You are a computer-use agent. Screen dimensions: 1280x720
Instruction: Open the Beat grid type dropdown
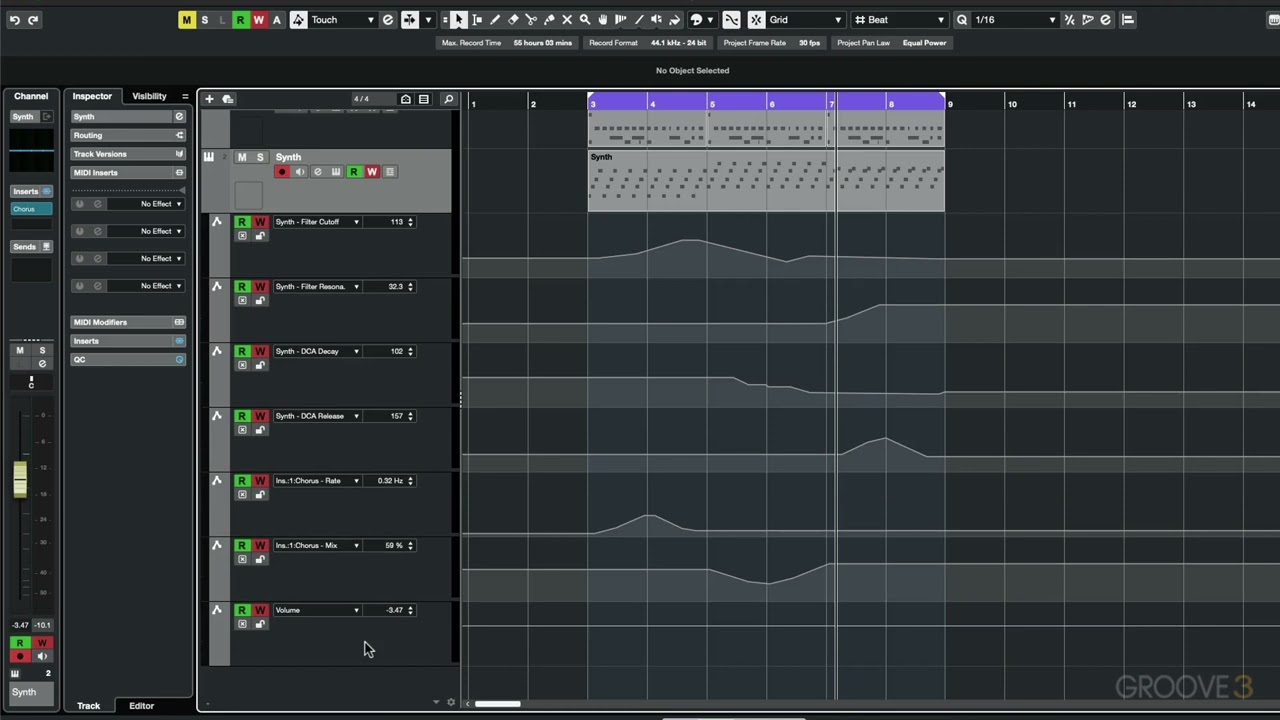tap(906, 20)
